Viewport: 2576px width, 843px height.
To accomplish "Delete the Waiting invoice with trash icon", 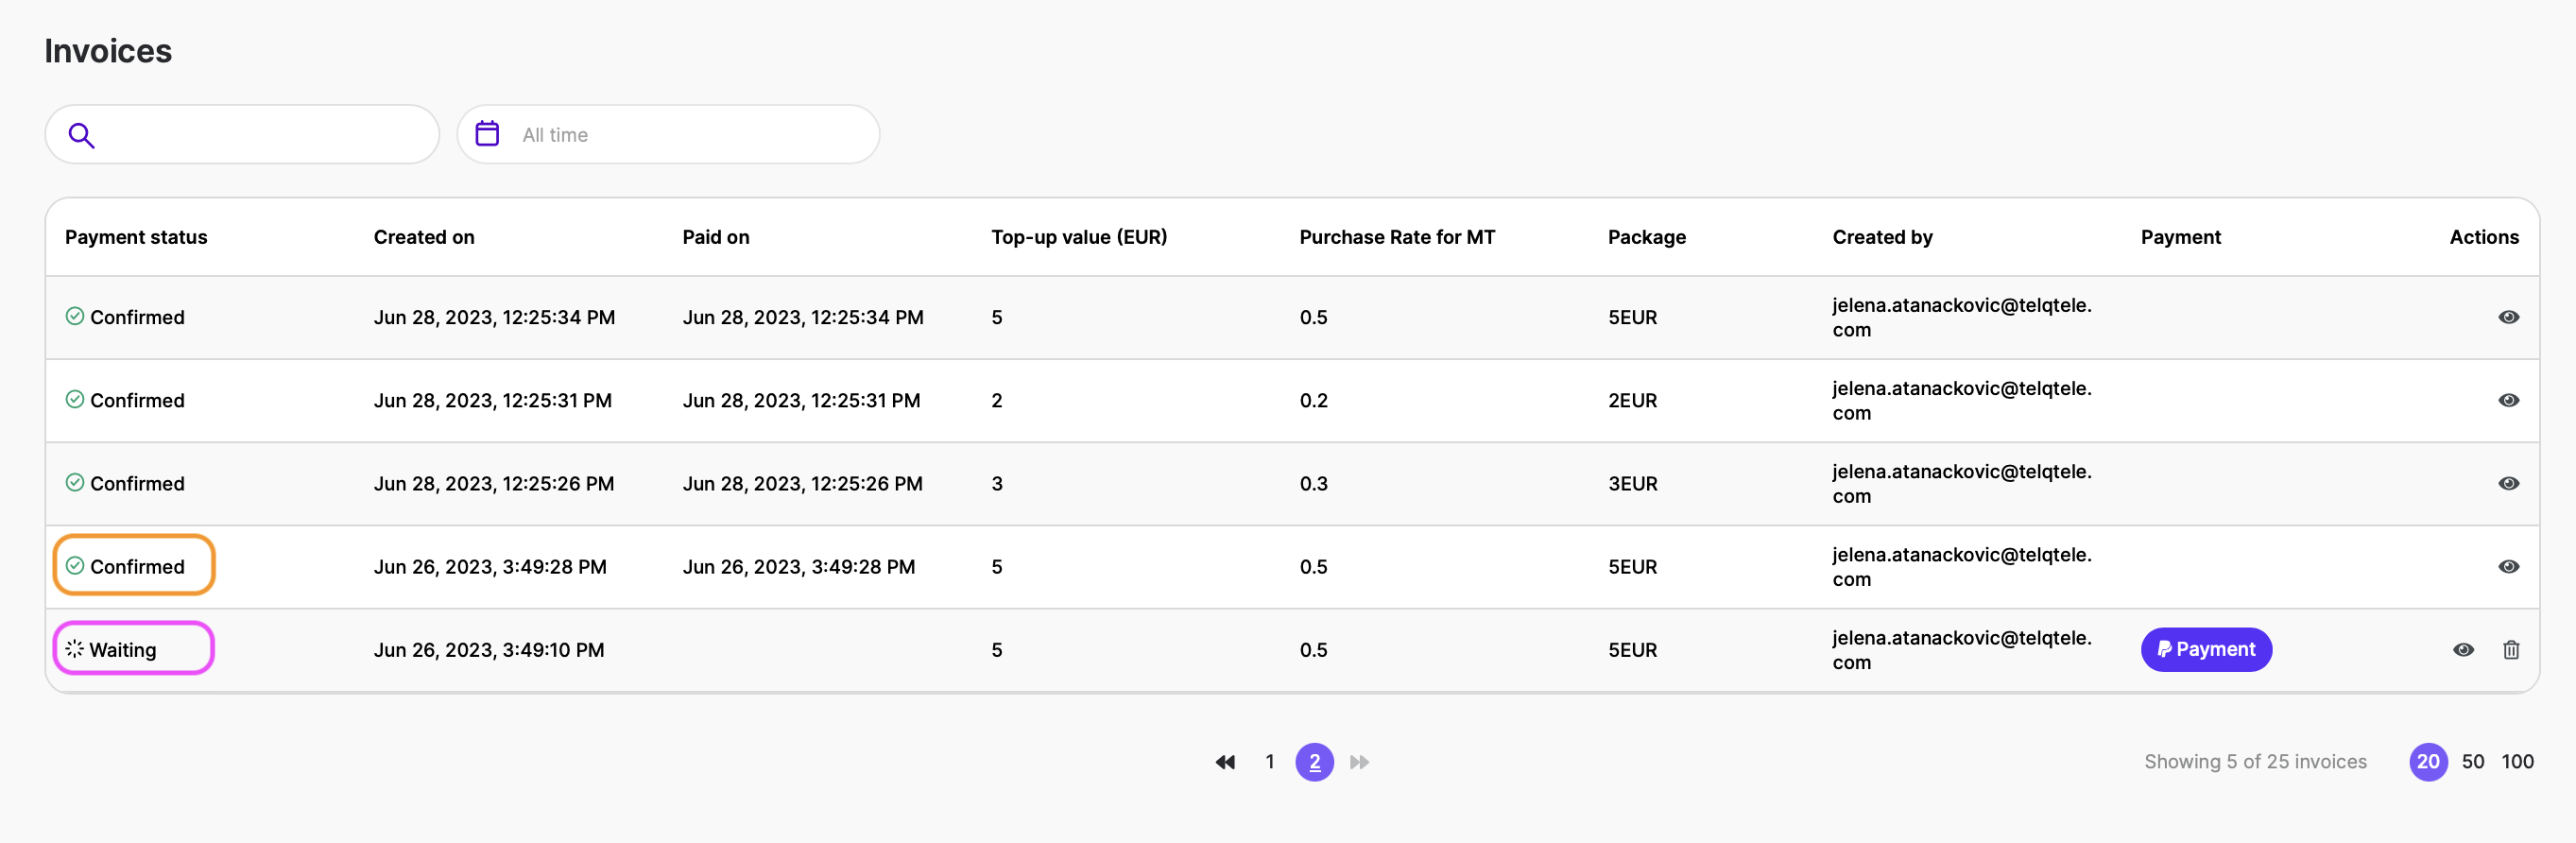I will (x=2510, y=650).
